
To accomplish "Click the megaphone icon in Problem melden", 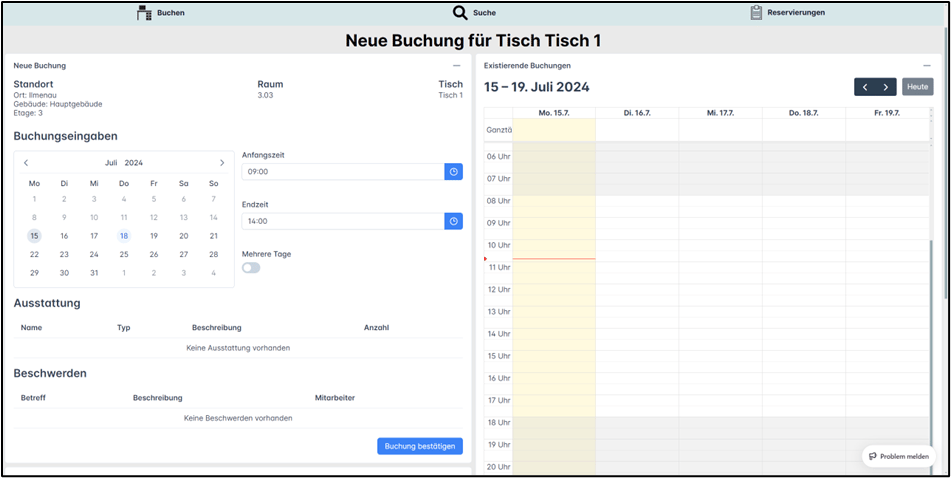I will click(873, 456).
